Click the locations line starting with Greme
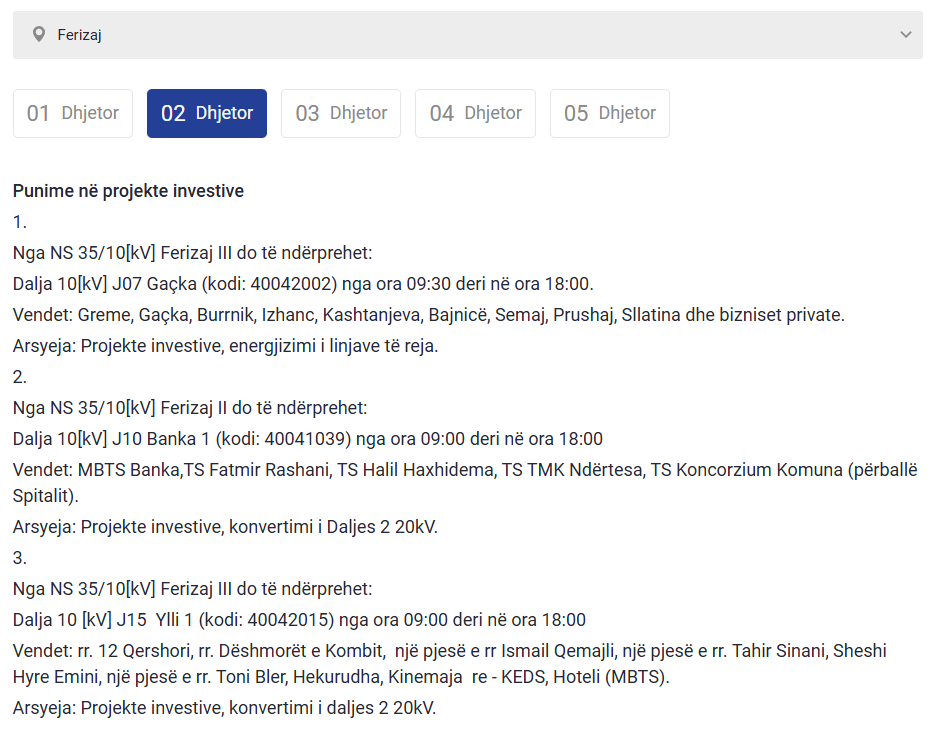This screenshot has height=741, width=931. click(x=428, y=315)
